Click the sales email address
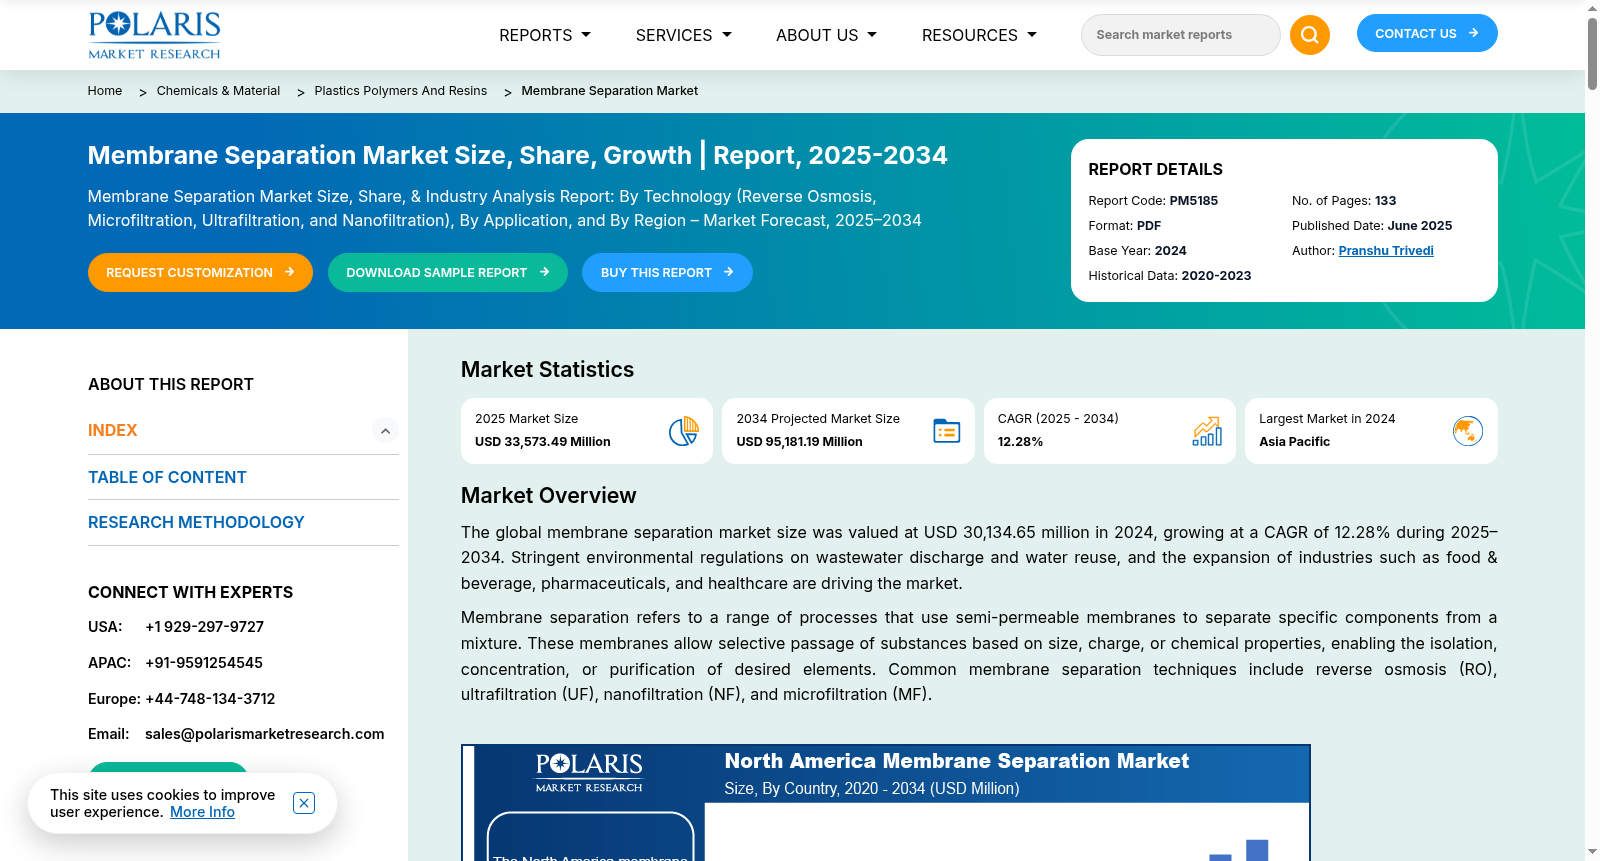The width and height of the screenshot is (1600, 861). tap(264, 734)
